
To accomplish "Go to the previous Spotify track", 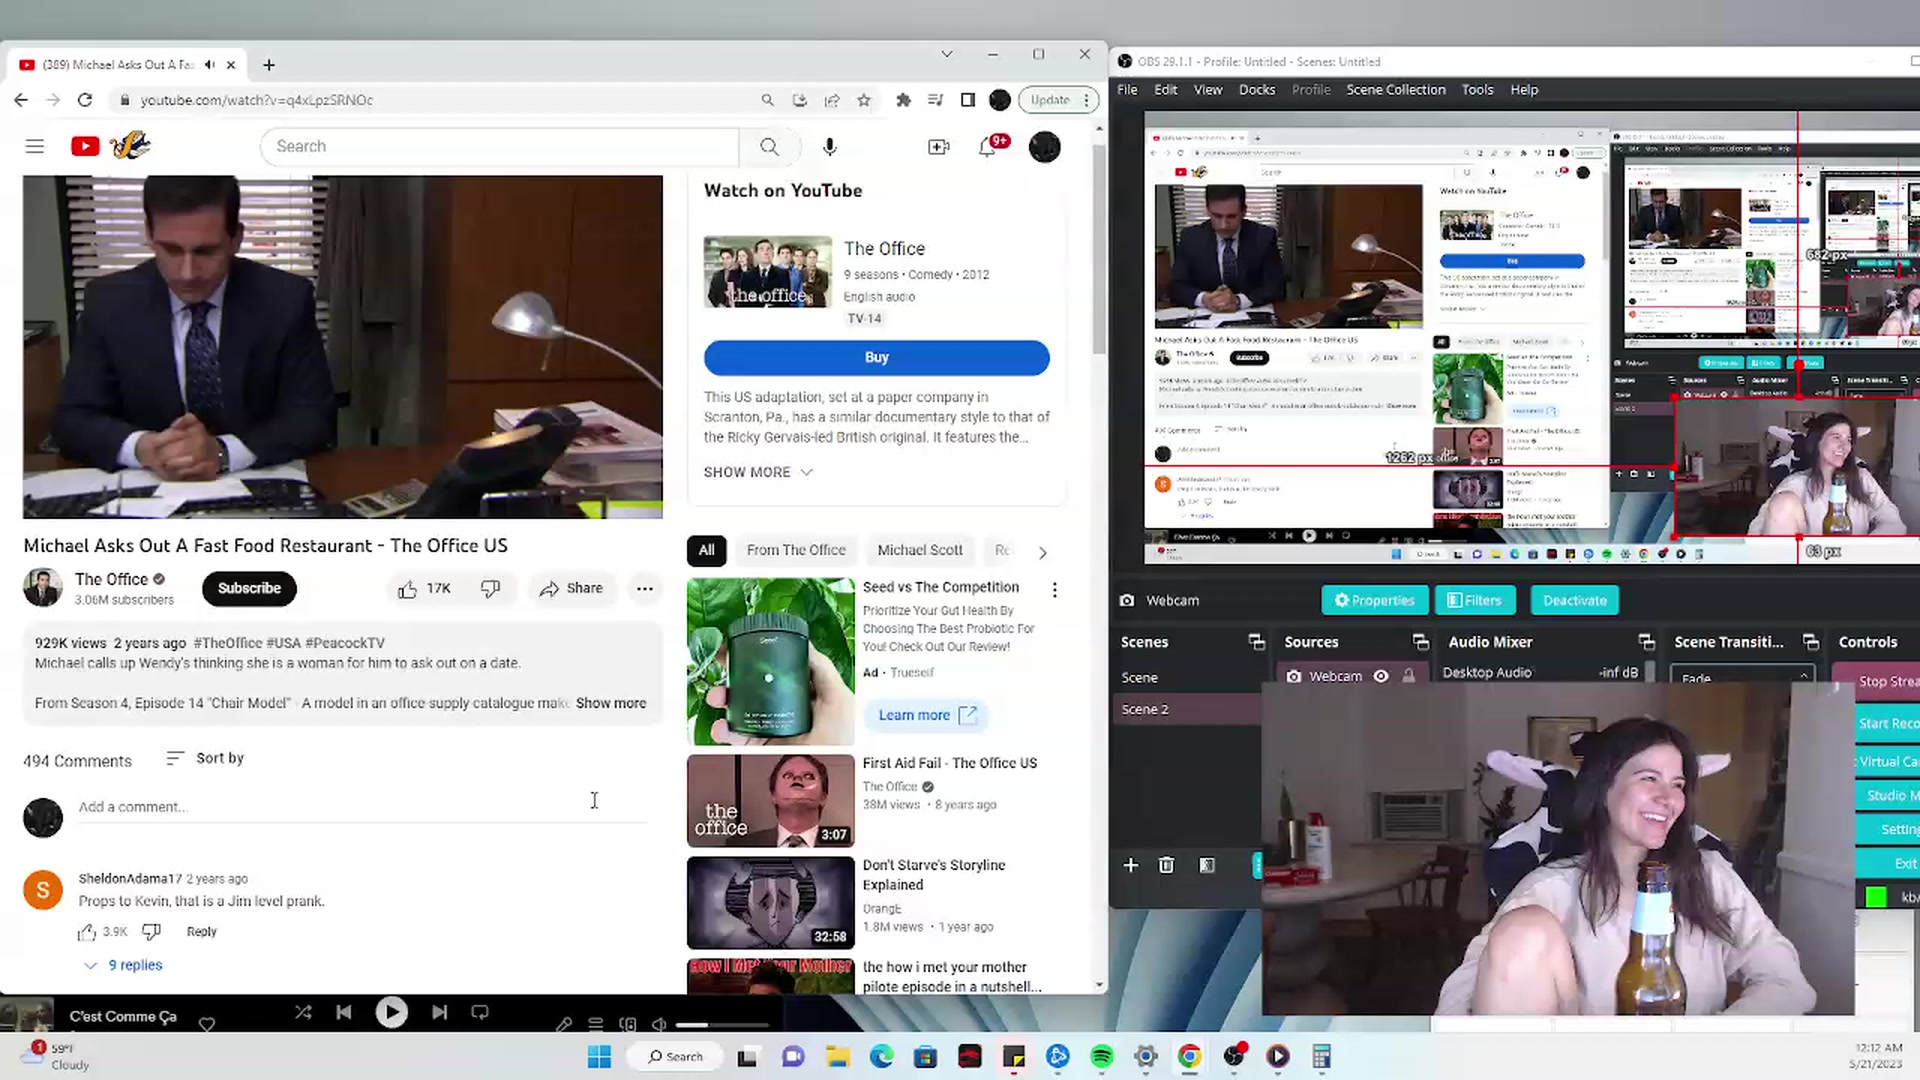I will coord(344,1013).
